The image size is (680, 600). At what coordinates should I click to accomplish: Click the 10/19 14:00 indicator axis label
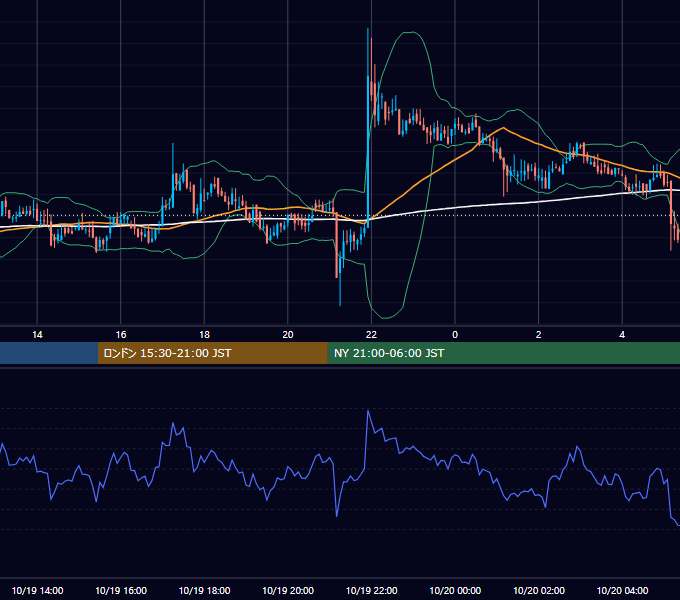tap(37, 590)
